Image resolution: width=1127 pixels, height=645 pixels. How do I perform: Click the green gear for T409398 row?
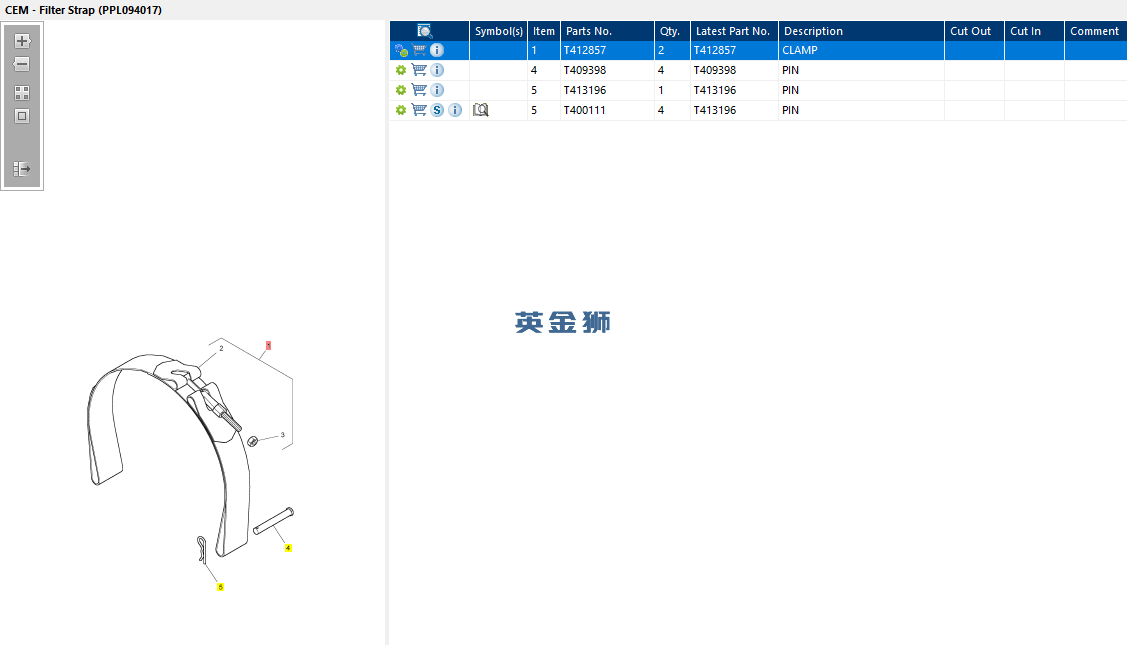[x=401, y=70]
